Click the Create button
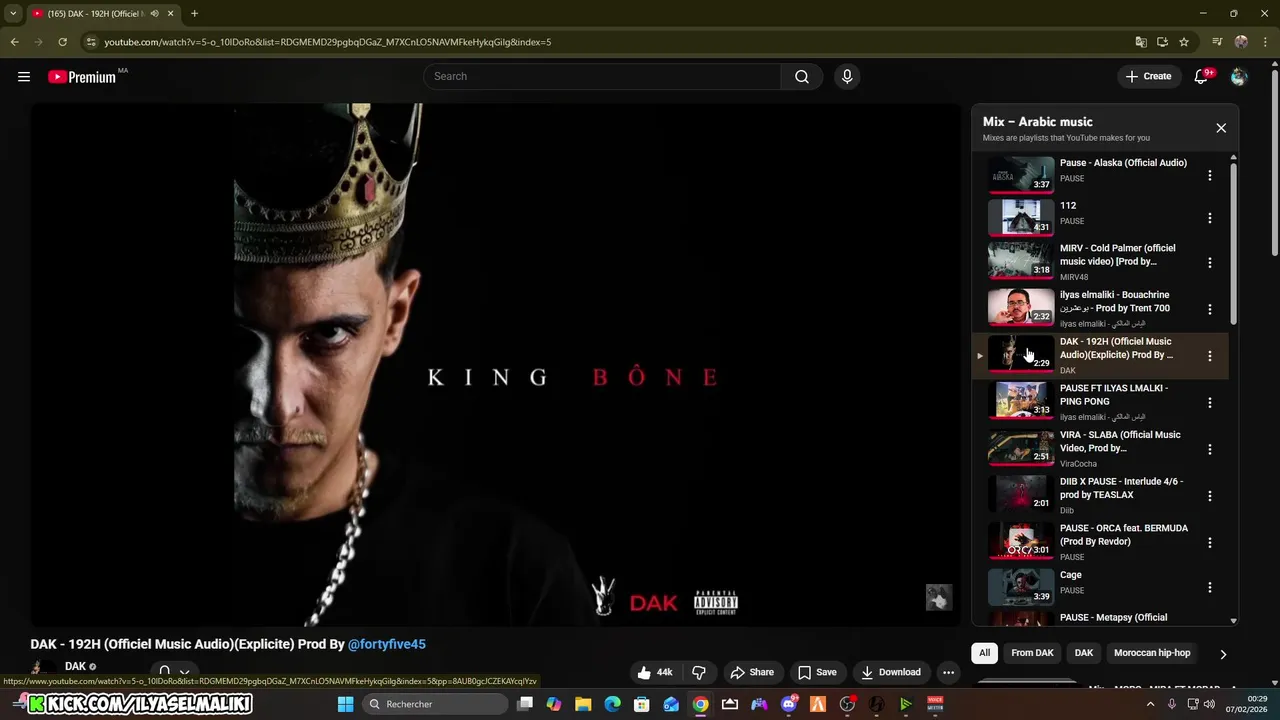Image resolution: width=1280 pixels, height=720 pixels. (x=1148, y=76)
